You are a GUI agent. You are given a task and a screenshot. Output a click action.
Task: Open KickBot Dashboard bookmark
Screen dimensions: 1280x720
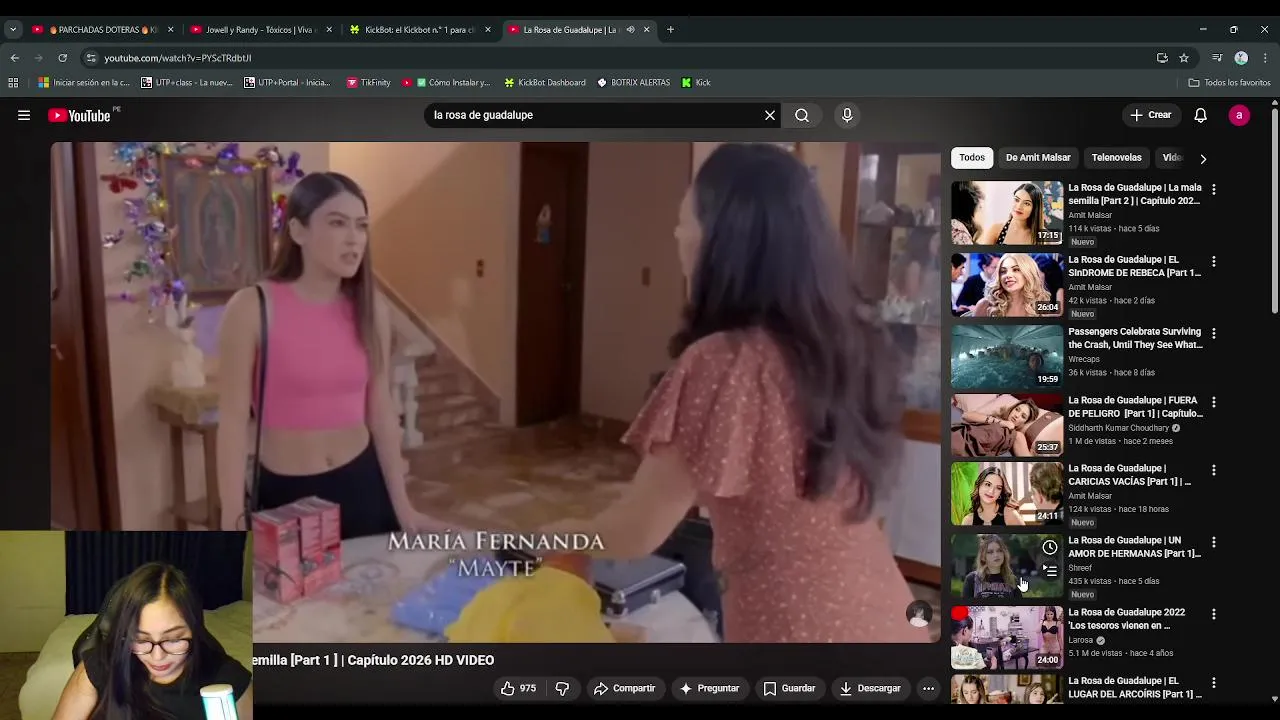pyautogui.click(x=545, y=83)
